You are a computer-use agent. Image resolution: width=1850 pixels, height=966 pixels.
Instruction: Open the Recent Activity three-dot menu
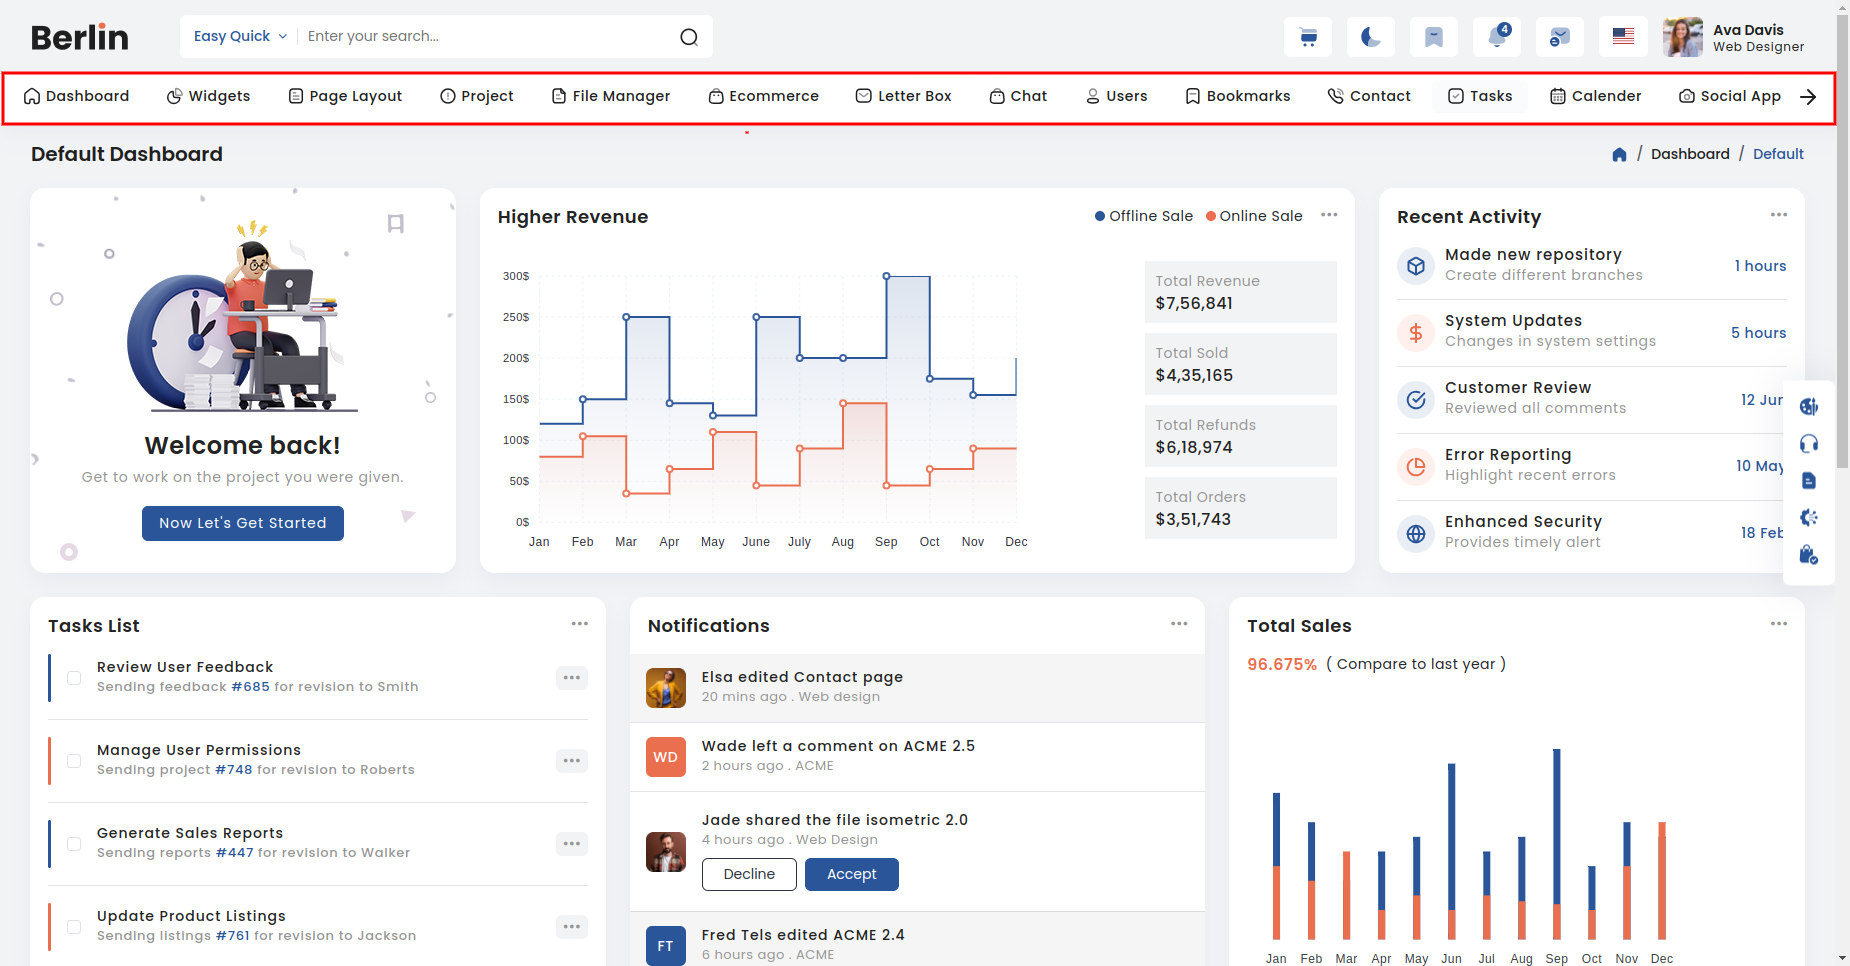(1779, 215)
